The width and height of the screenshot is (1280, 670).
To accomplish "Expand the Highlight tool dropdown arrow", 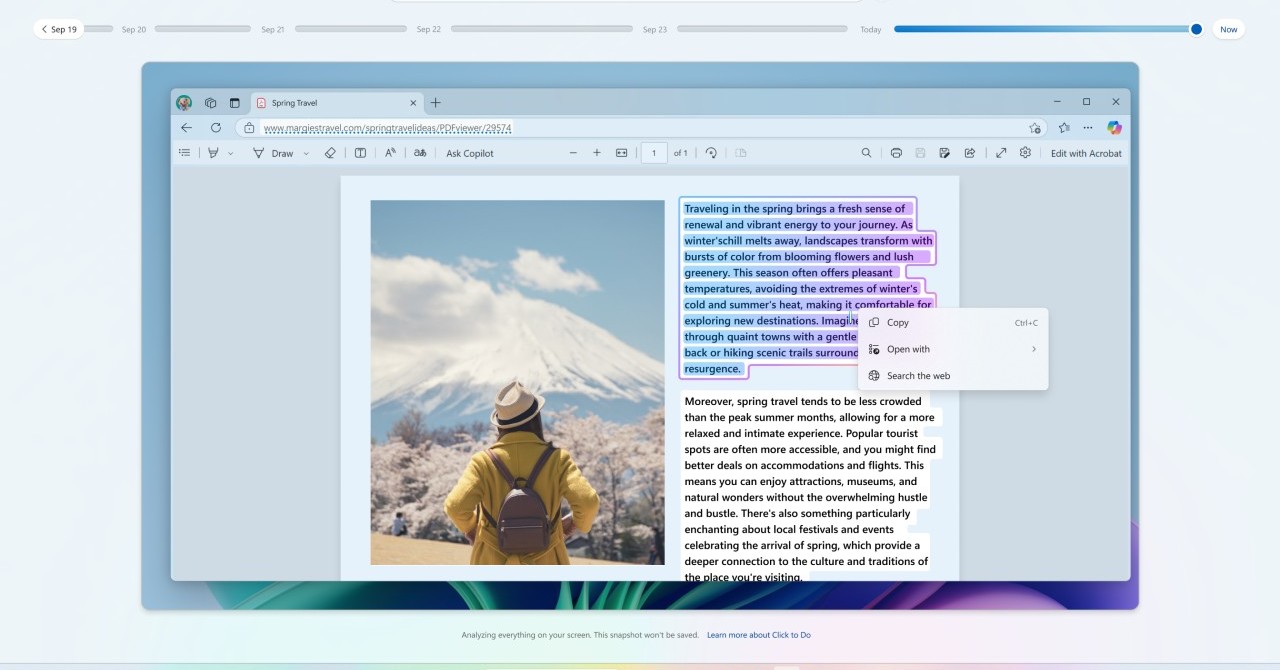I will click(x=231, y=154).
